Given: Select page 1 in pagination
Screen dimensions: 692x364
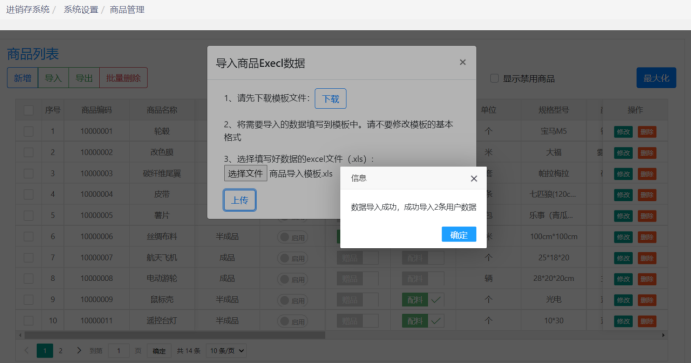Looking at the screenshot, I should click(45, 351).
